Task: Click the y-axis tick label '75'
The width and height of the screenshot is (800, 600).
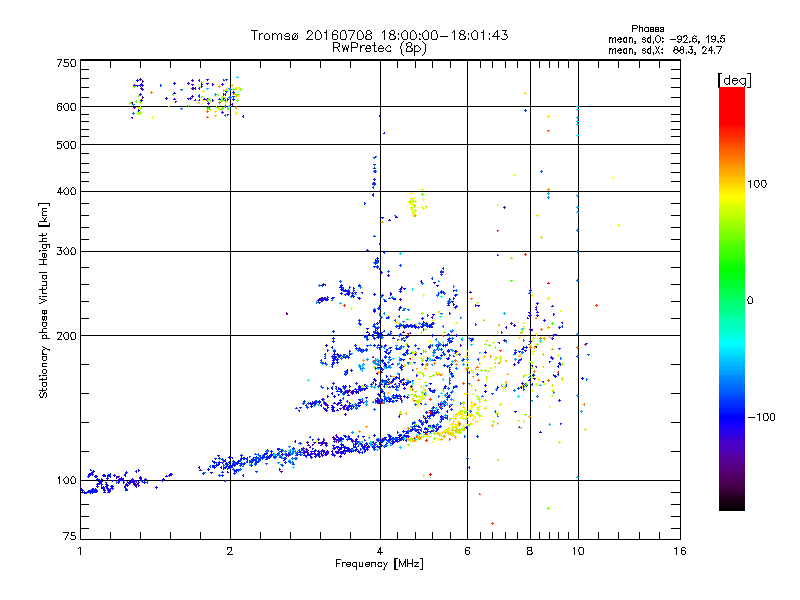Action: point(70,536)
